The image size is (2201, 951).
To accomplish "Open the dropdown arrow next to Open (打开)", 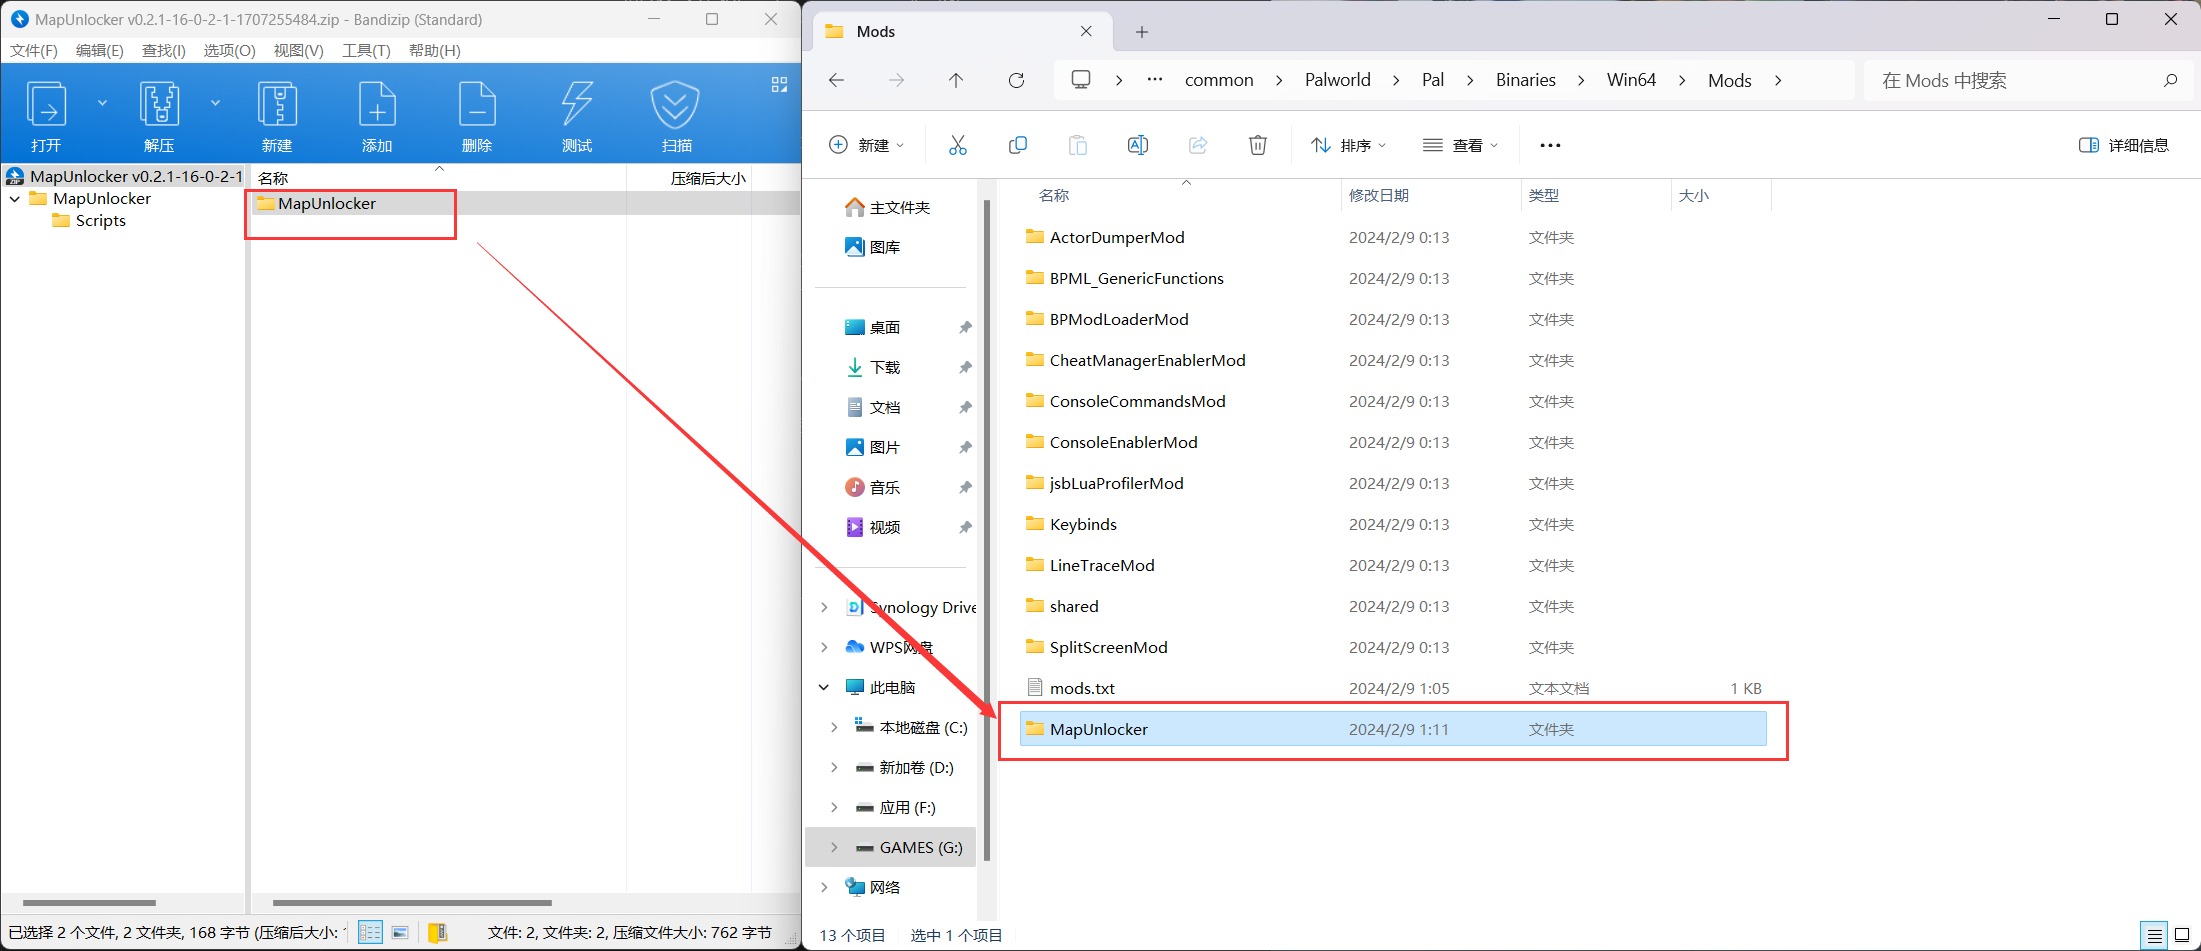I will pyautogui.click(x=102, y=103).
